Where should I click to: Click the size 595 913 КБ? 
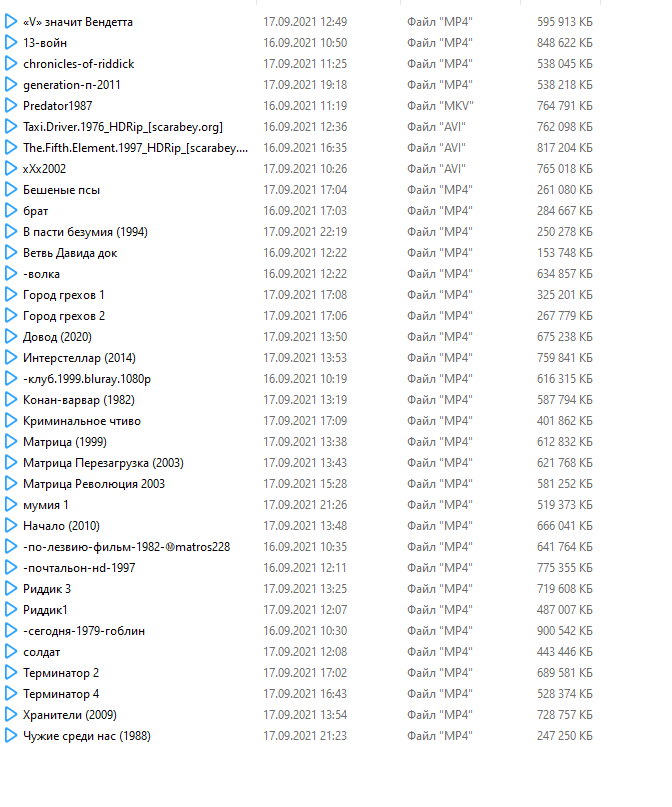(x=564, y=22)
